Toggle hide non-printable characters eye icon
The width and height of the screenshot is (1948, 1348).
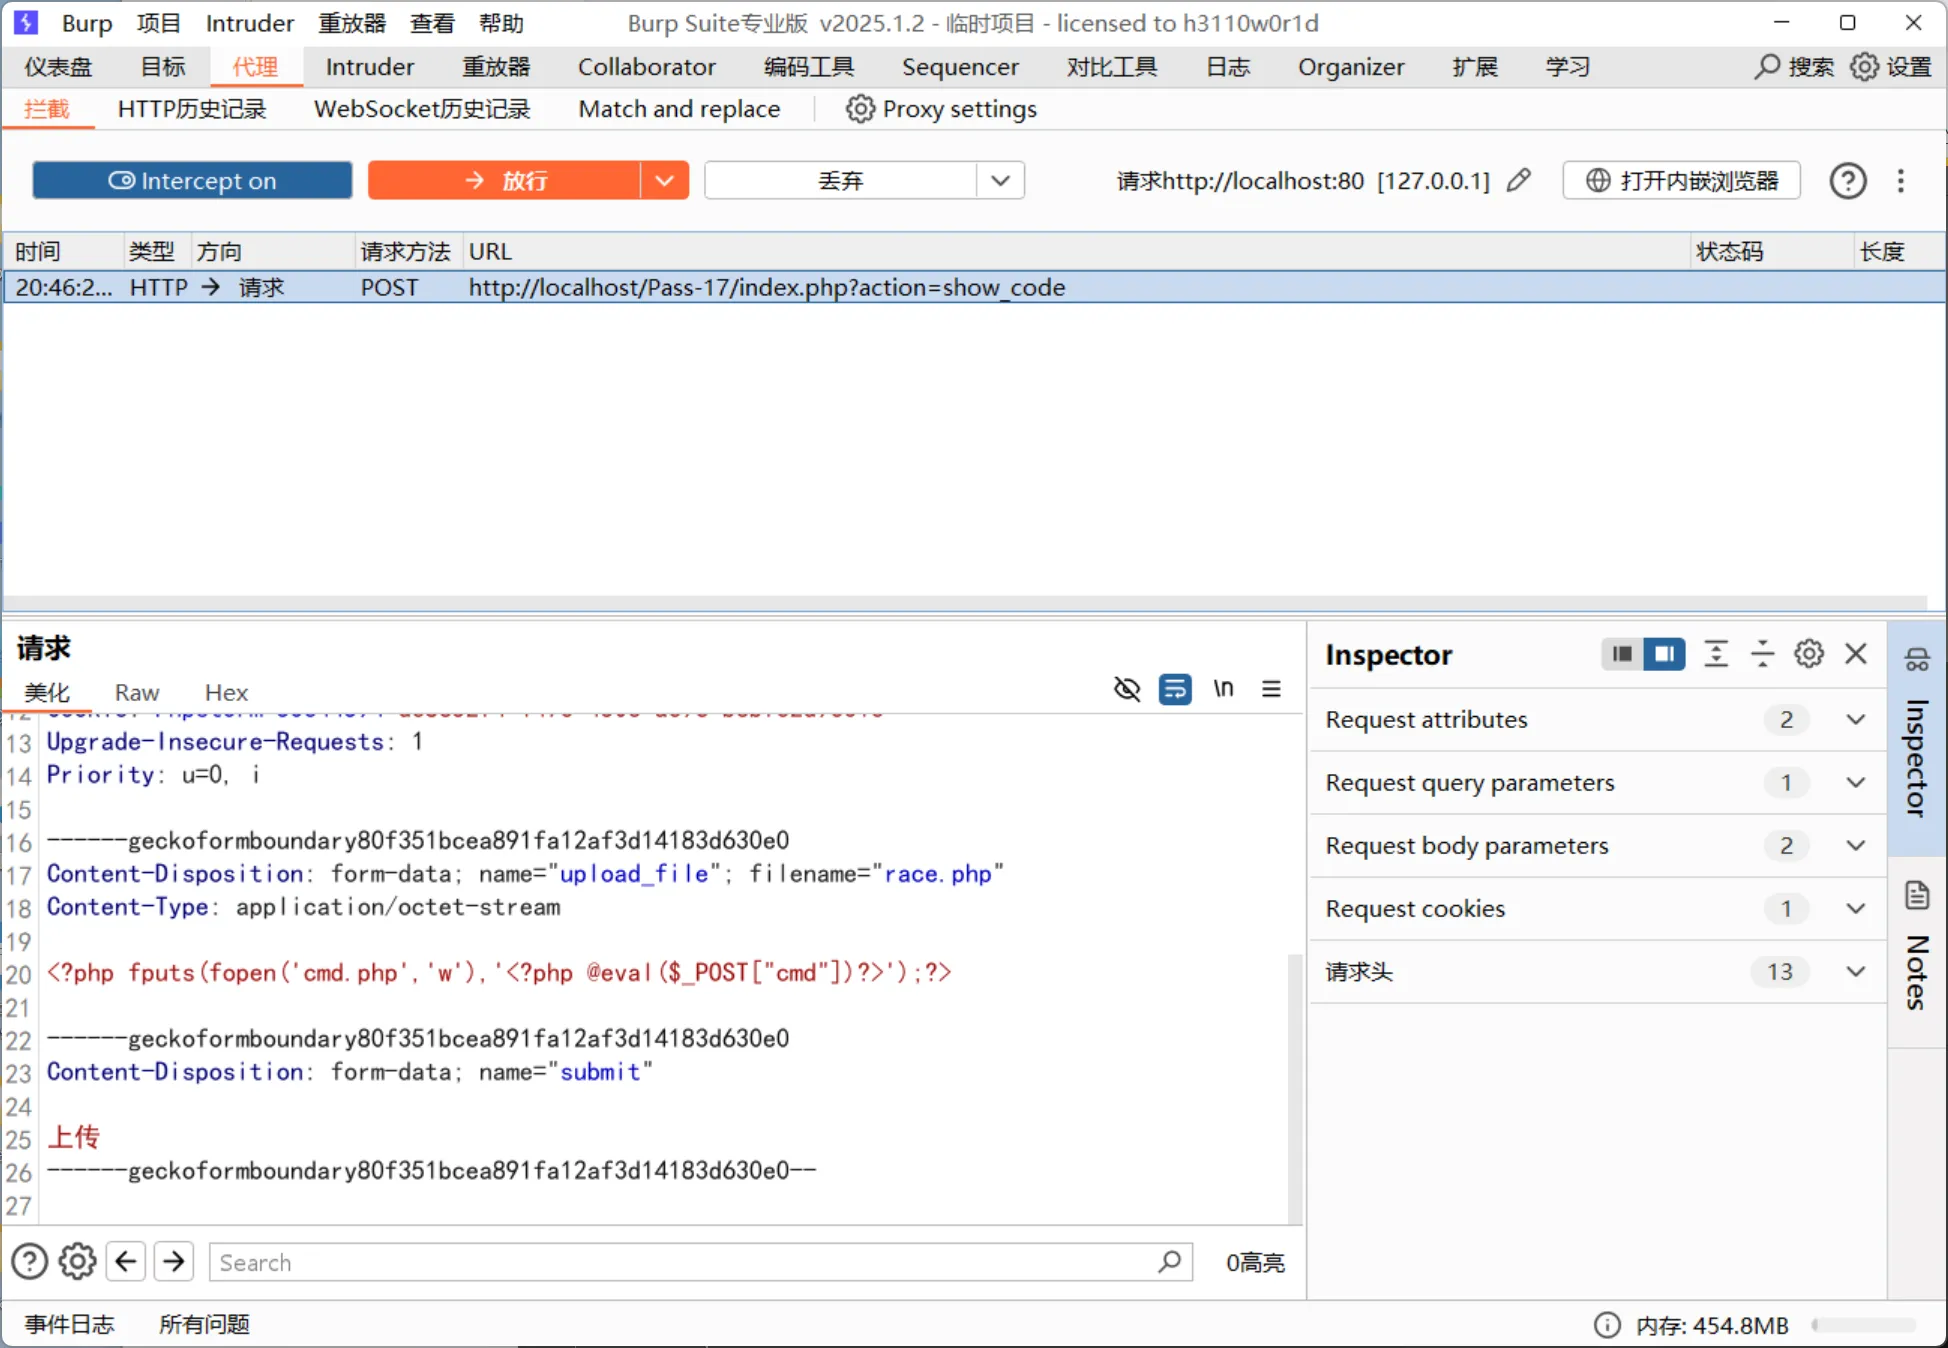1127,689
